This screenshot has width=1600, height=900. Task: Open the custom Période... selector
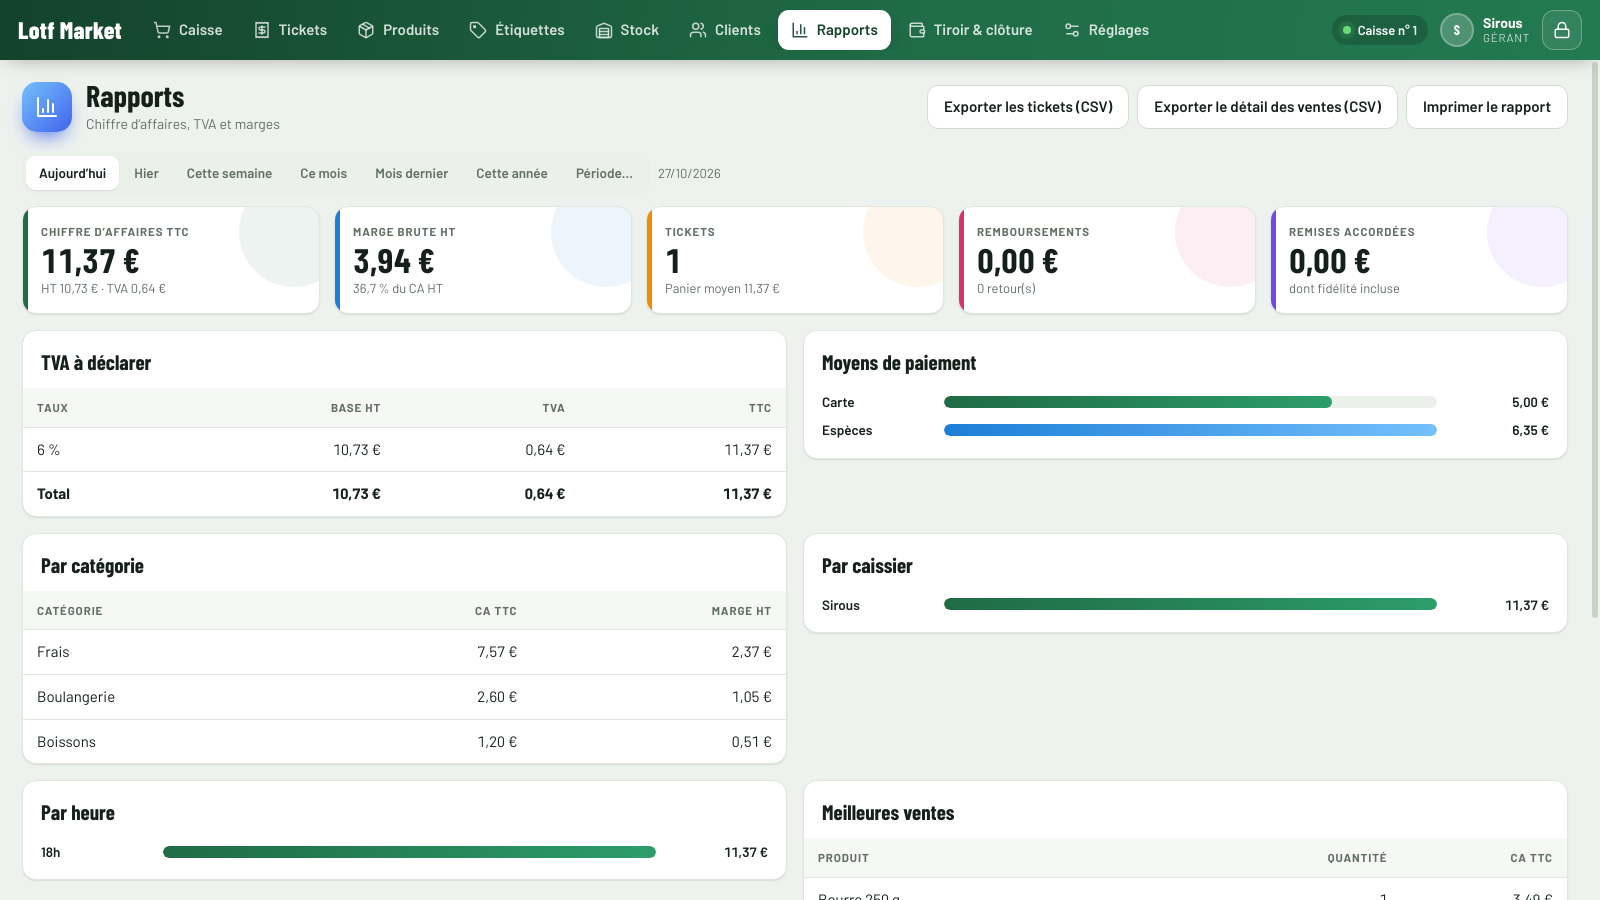point(604,173)
